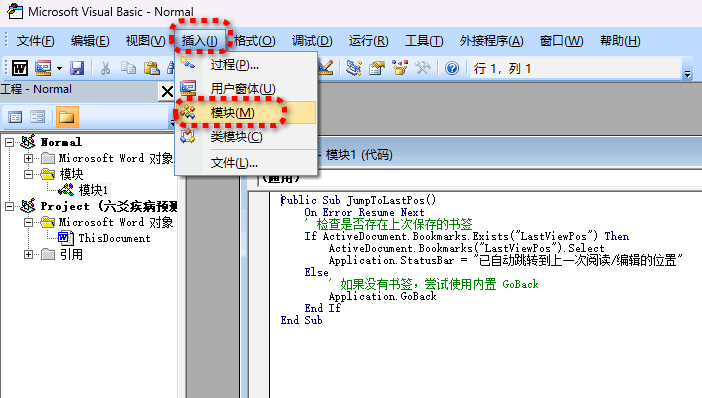This screenshot has width=702, height=398.
Task: Choose 模块(M) from the Insert menu
Action: pos(247,112)
